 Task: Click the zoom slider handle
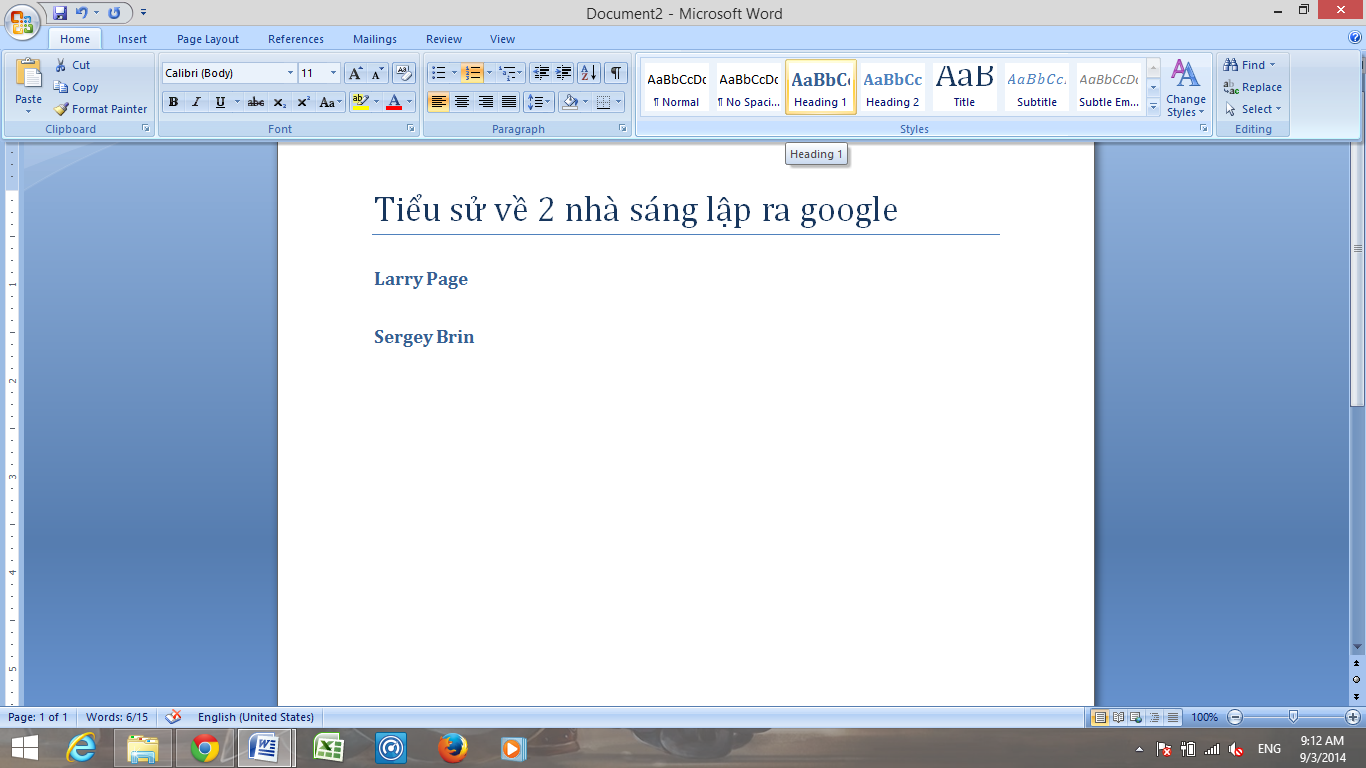tap(1294, 717)
